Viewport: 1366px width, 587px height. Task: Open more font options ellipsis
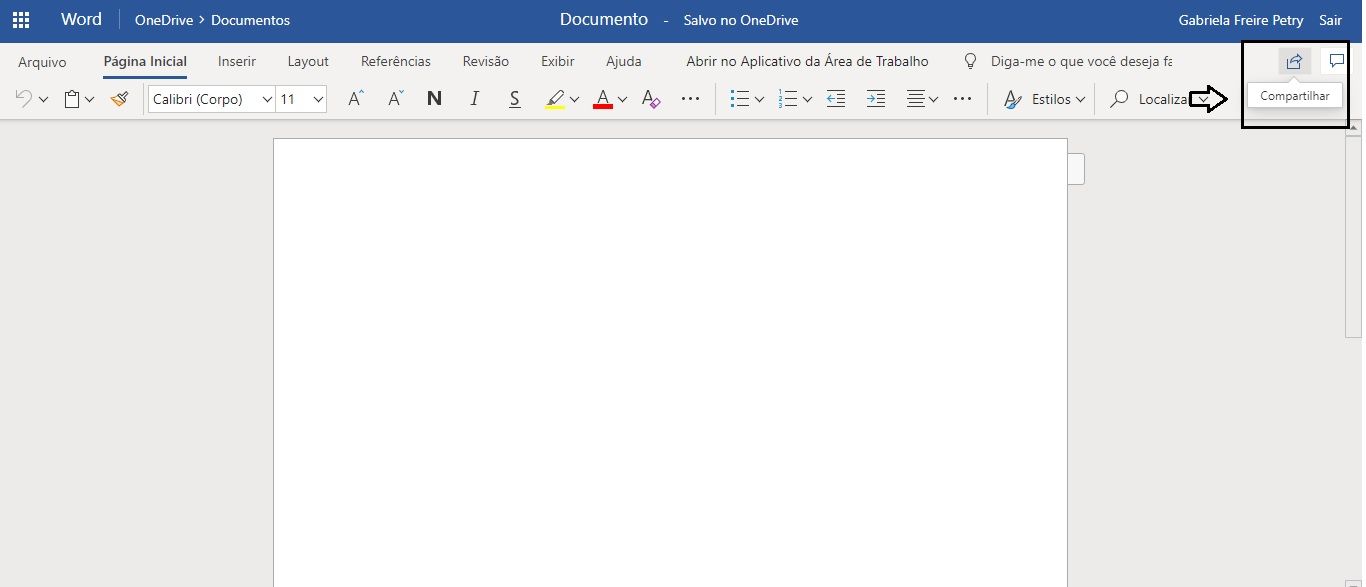690,99
